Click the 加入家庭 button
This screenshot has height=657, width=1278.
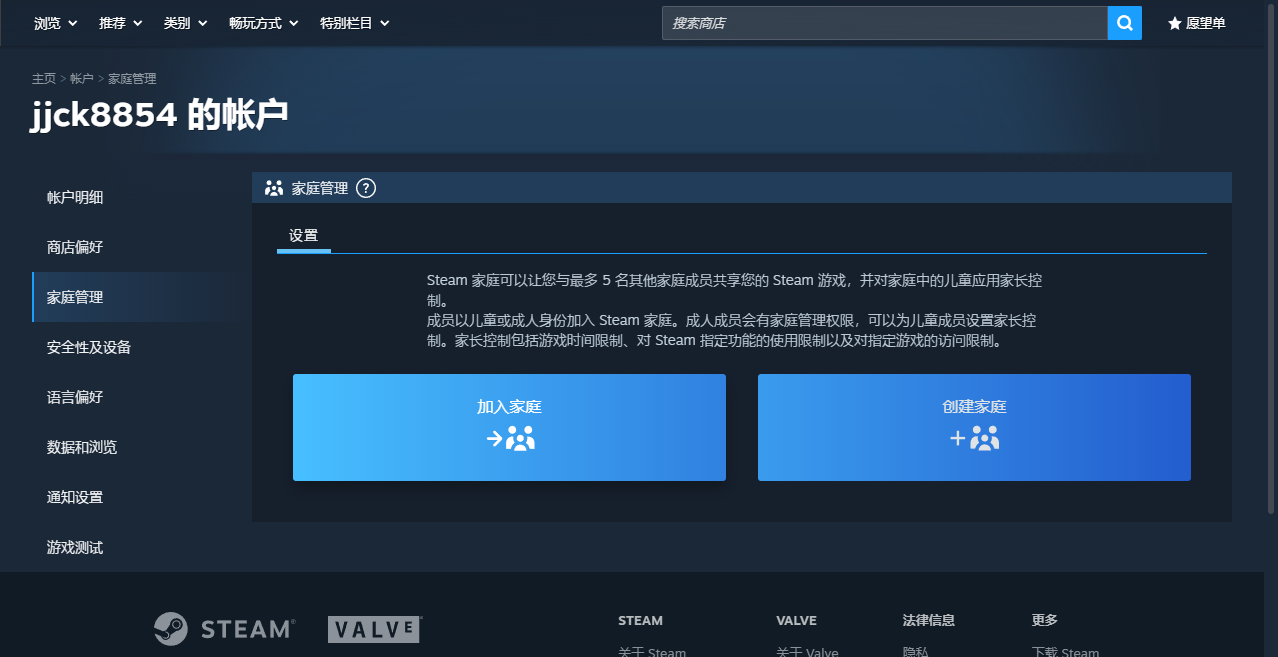pyautogui.click(x=509, y=427)
